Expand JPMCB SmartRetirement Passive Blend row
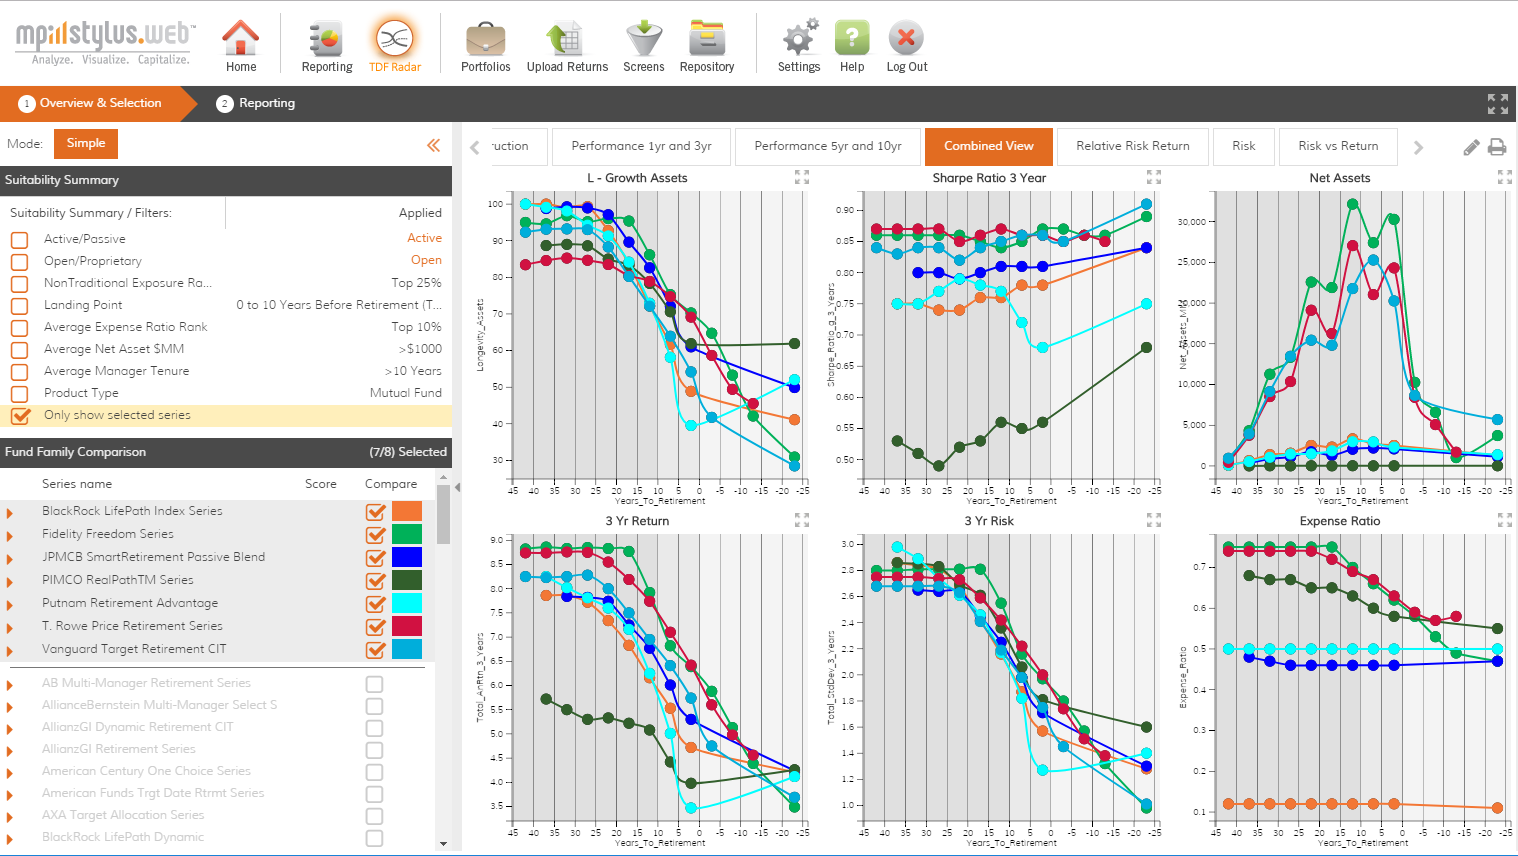 click(x=10, y=559)
